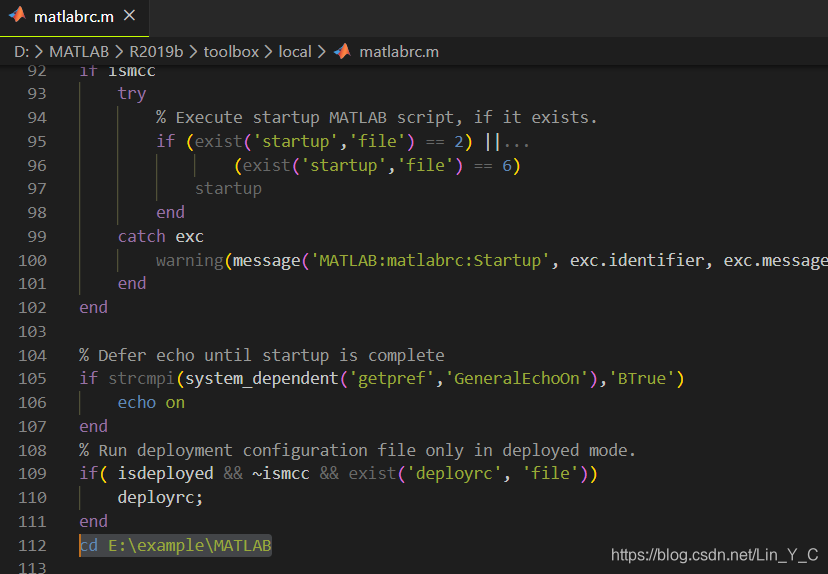
Task: Click the number 6 on line 96
Action: pos(507,166)
